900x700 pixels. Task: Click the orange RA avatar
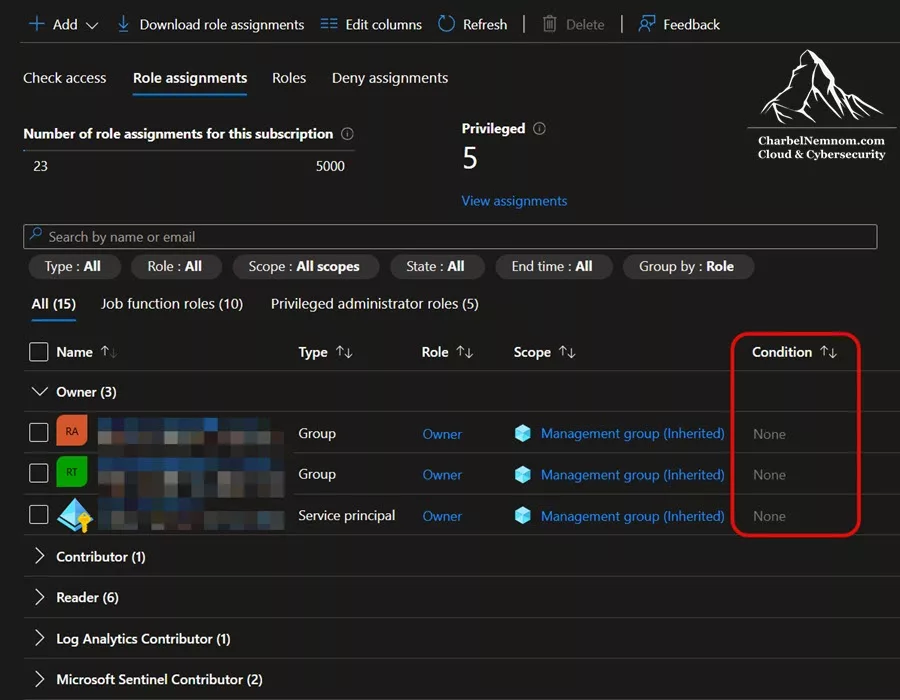click(x=72, y=430)
